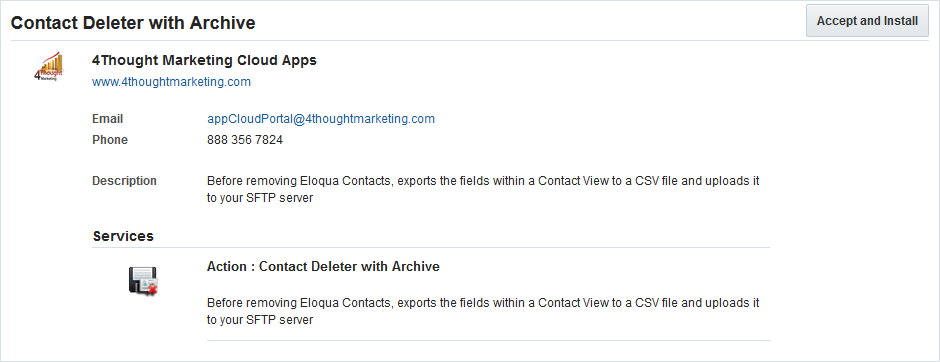Click the Email field label
This screenshot has height=362, width=940.
click(x=107, y=119)
